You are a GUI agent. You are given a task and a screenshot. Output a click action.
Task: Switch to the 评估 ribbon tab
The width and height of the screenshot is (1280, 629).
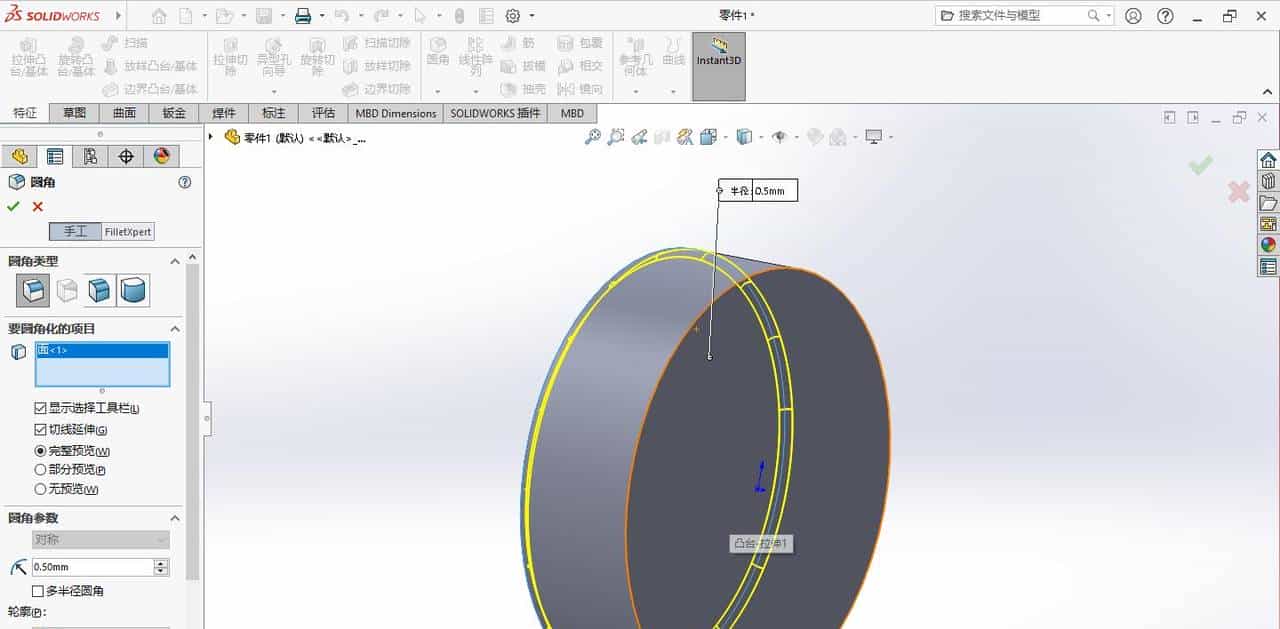(x=322, y=113)
